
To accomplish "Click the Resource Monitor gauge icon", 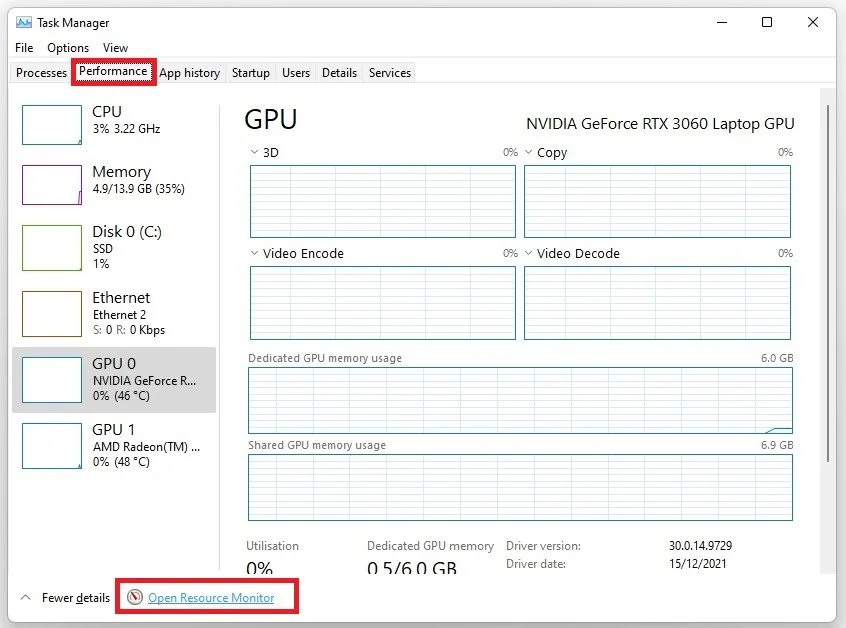I will 134,597.
